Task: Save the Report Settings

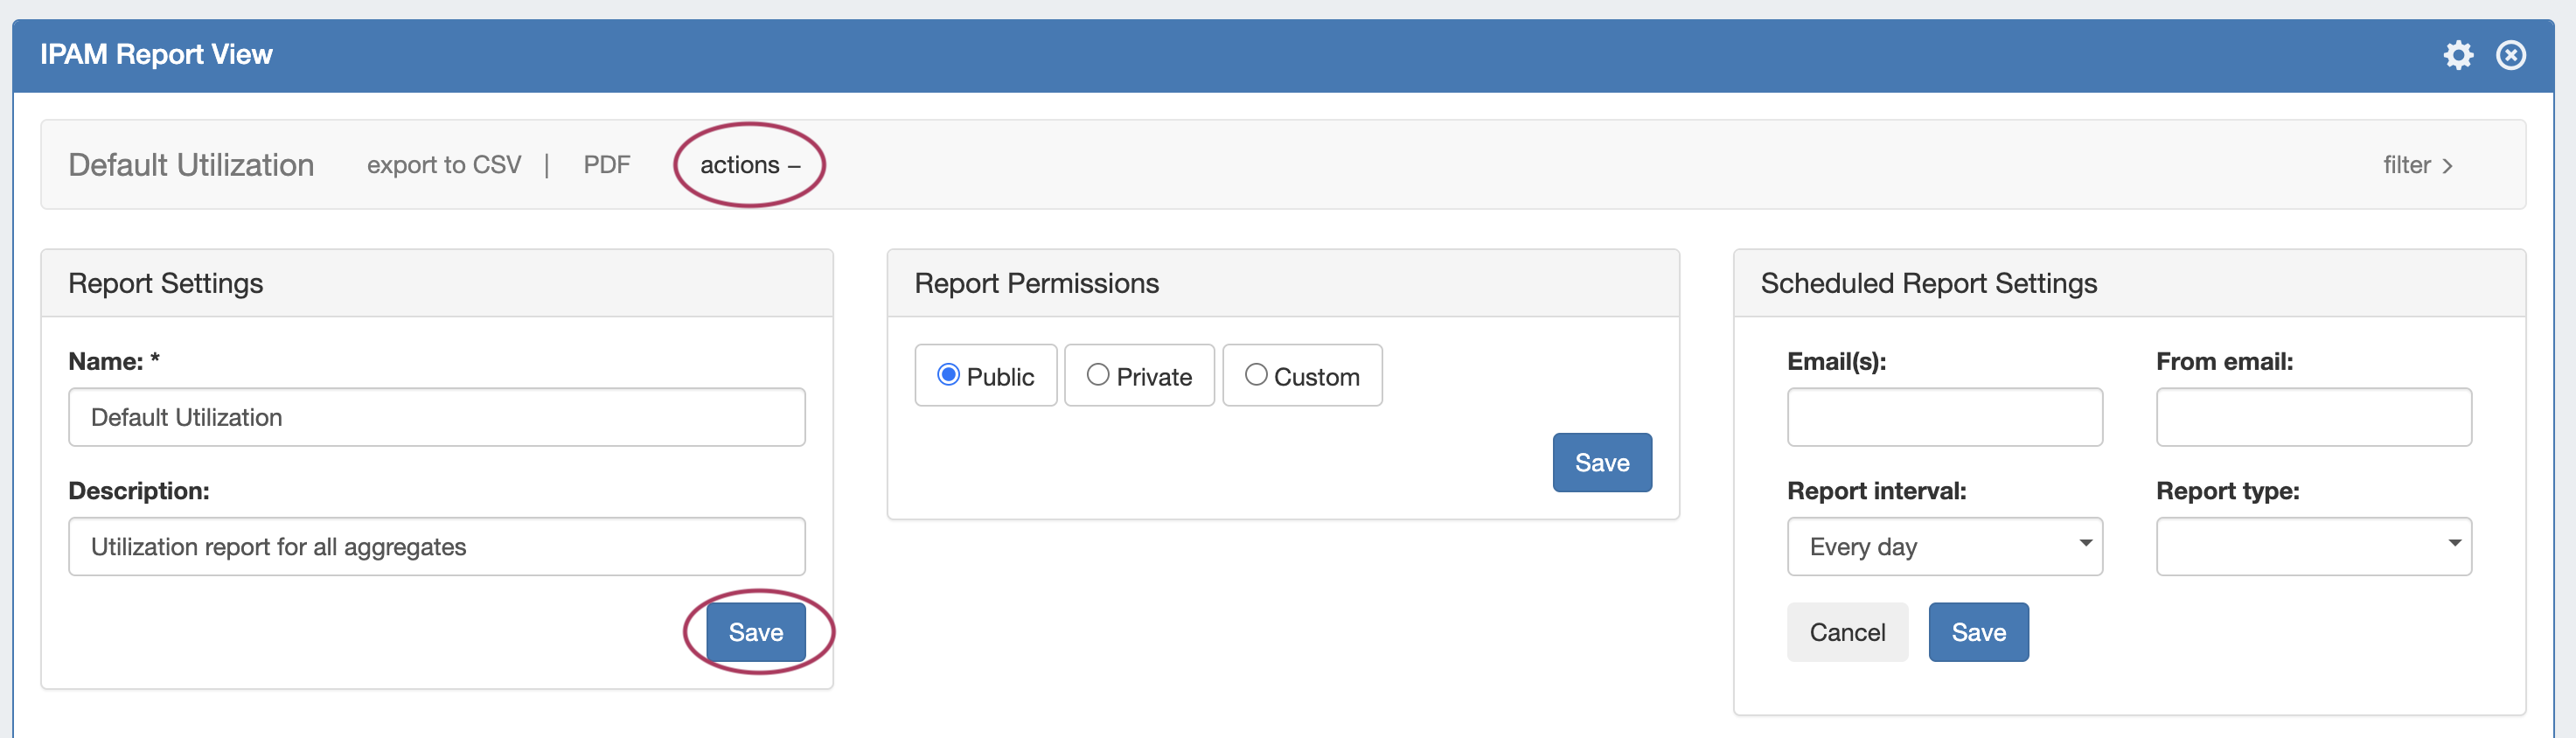Action: click(755, 632)
